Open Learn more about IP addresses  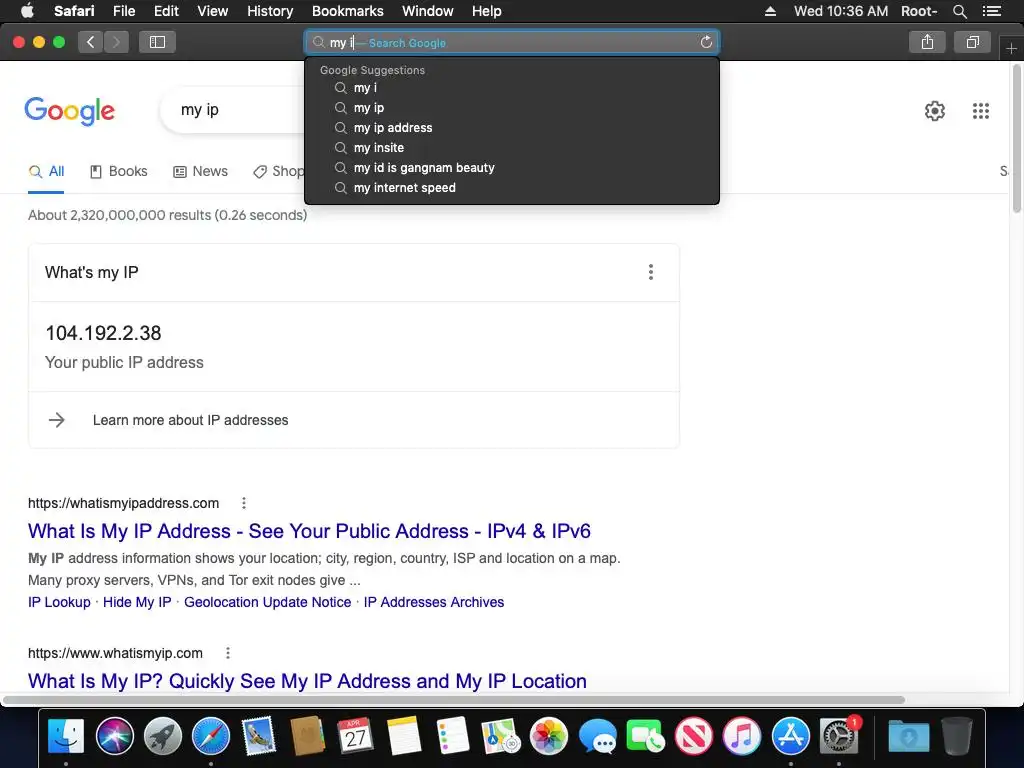[190, 420]
